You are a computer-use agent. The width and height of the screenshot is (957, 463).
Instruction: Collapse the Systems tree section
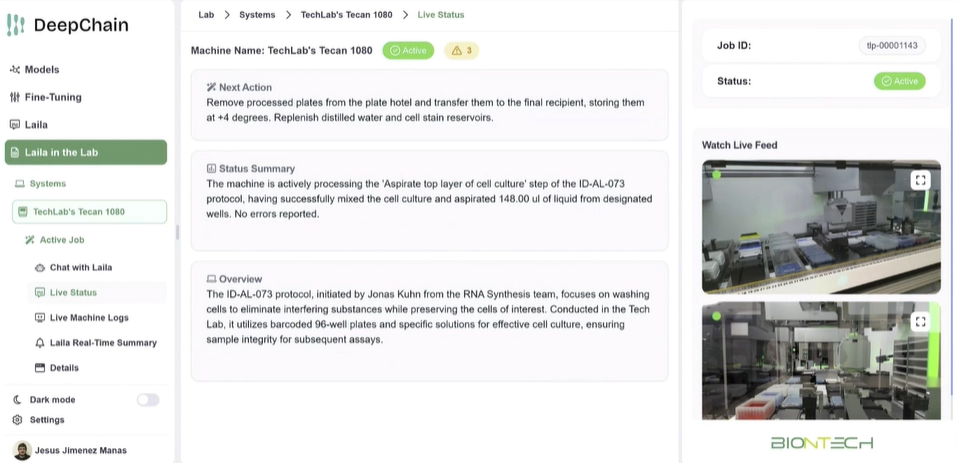pos(47,184)
